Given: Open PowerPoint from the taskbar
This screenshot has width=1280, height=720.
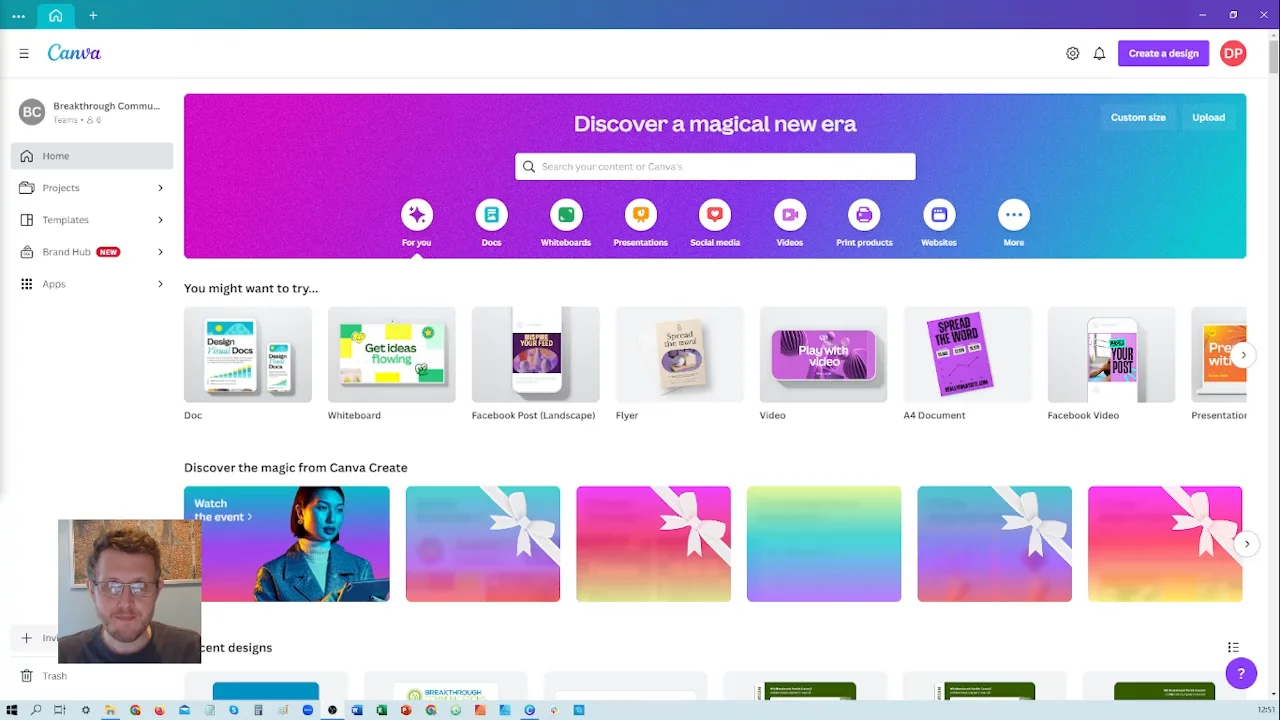Looking at the screenshot, I should (x=406, y=710).
